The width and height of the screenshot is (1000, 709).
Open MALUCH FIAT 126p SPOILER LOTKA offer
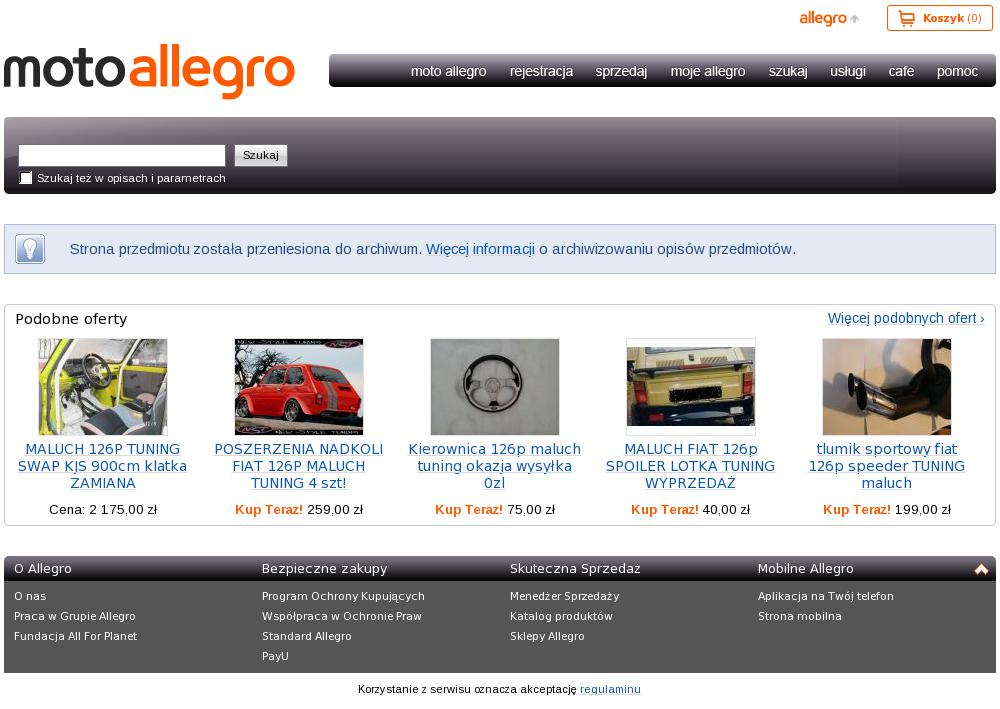pos(691,466)
